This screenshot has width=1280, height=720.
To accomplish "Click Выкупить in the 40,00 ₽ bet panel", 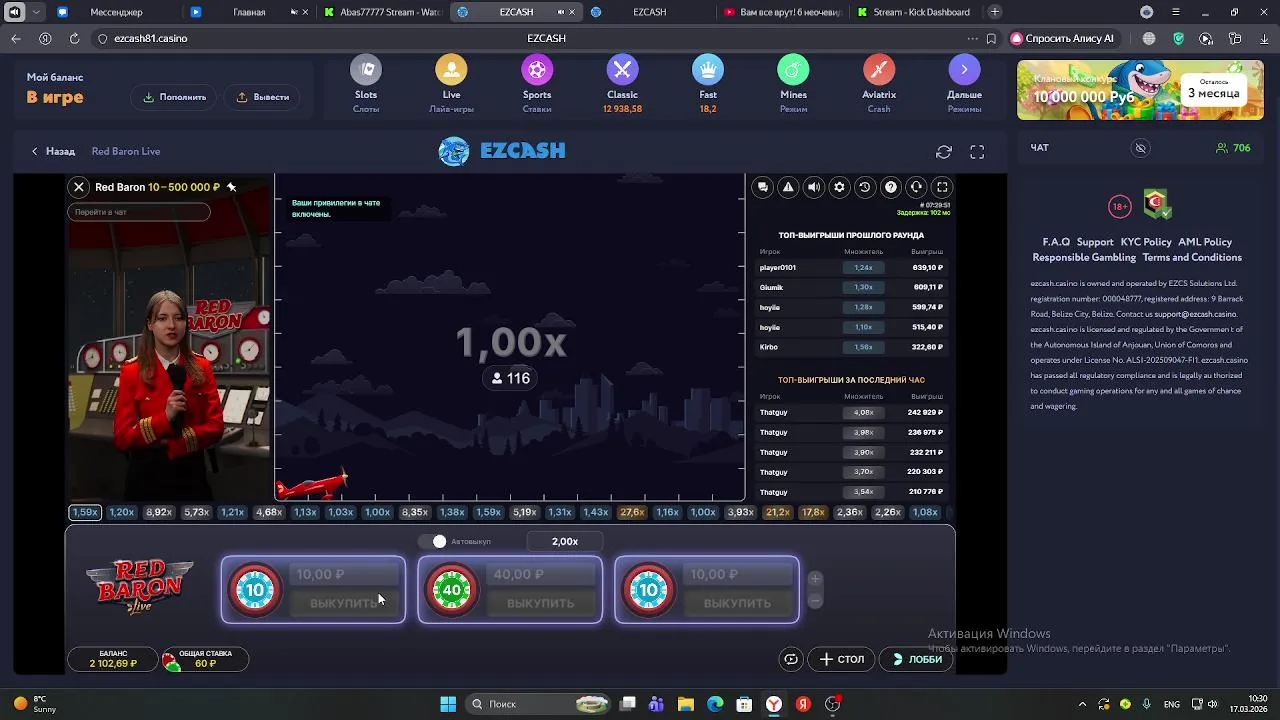I will pos(540,603).
